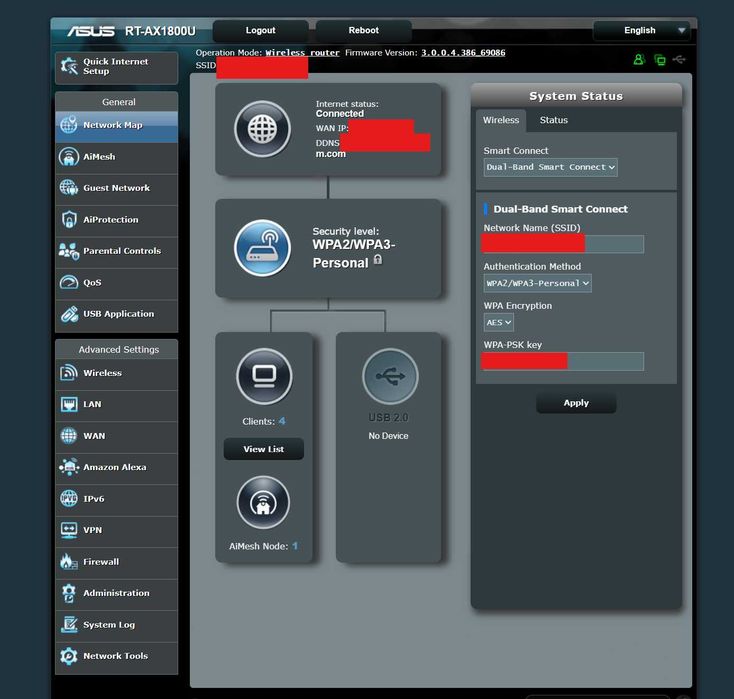This screenshot has width=734, height=699.
Task: Click the Security level WPA2/WPA3-Personal text
Action: (x=354, y=254)
